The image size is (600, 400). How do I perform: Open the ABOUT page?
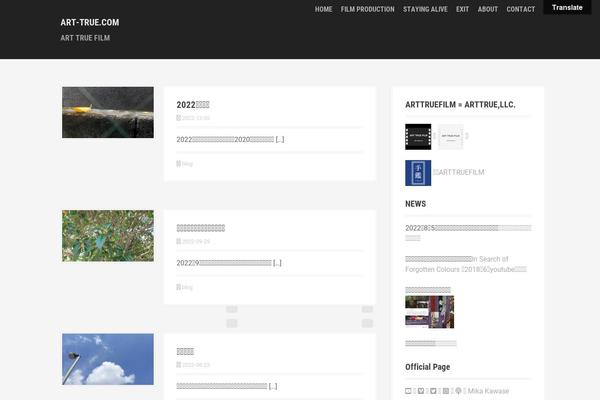tap(488, 9)
